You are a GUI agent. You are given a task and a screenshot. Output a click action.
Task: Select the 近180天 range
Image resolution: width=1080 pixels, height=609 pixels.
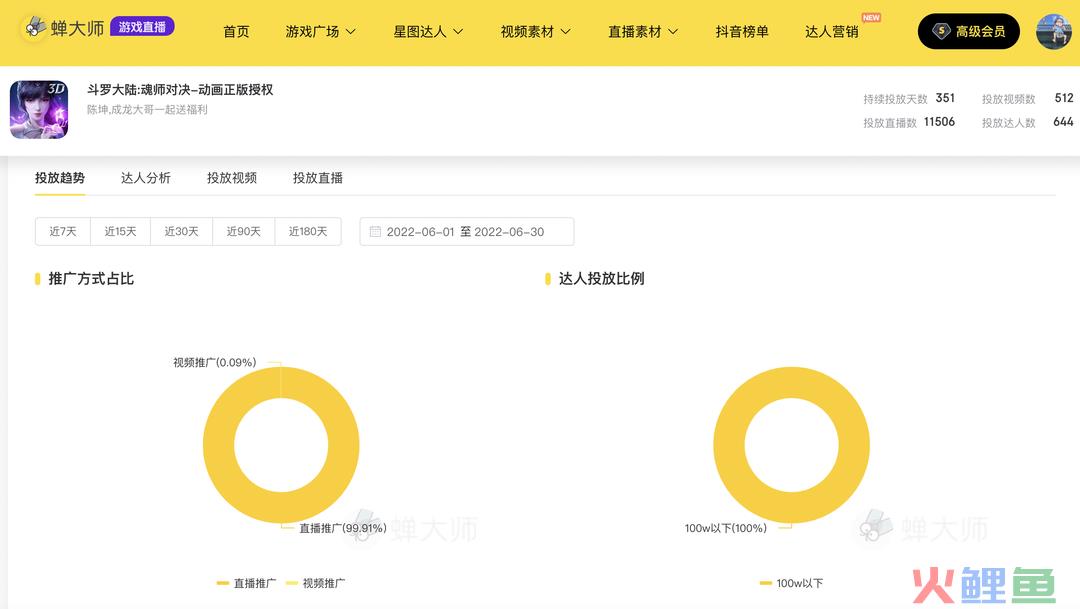[x=307, y=231]
